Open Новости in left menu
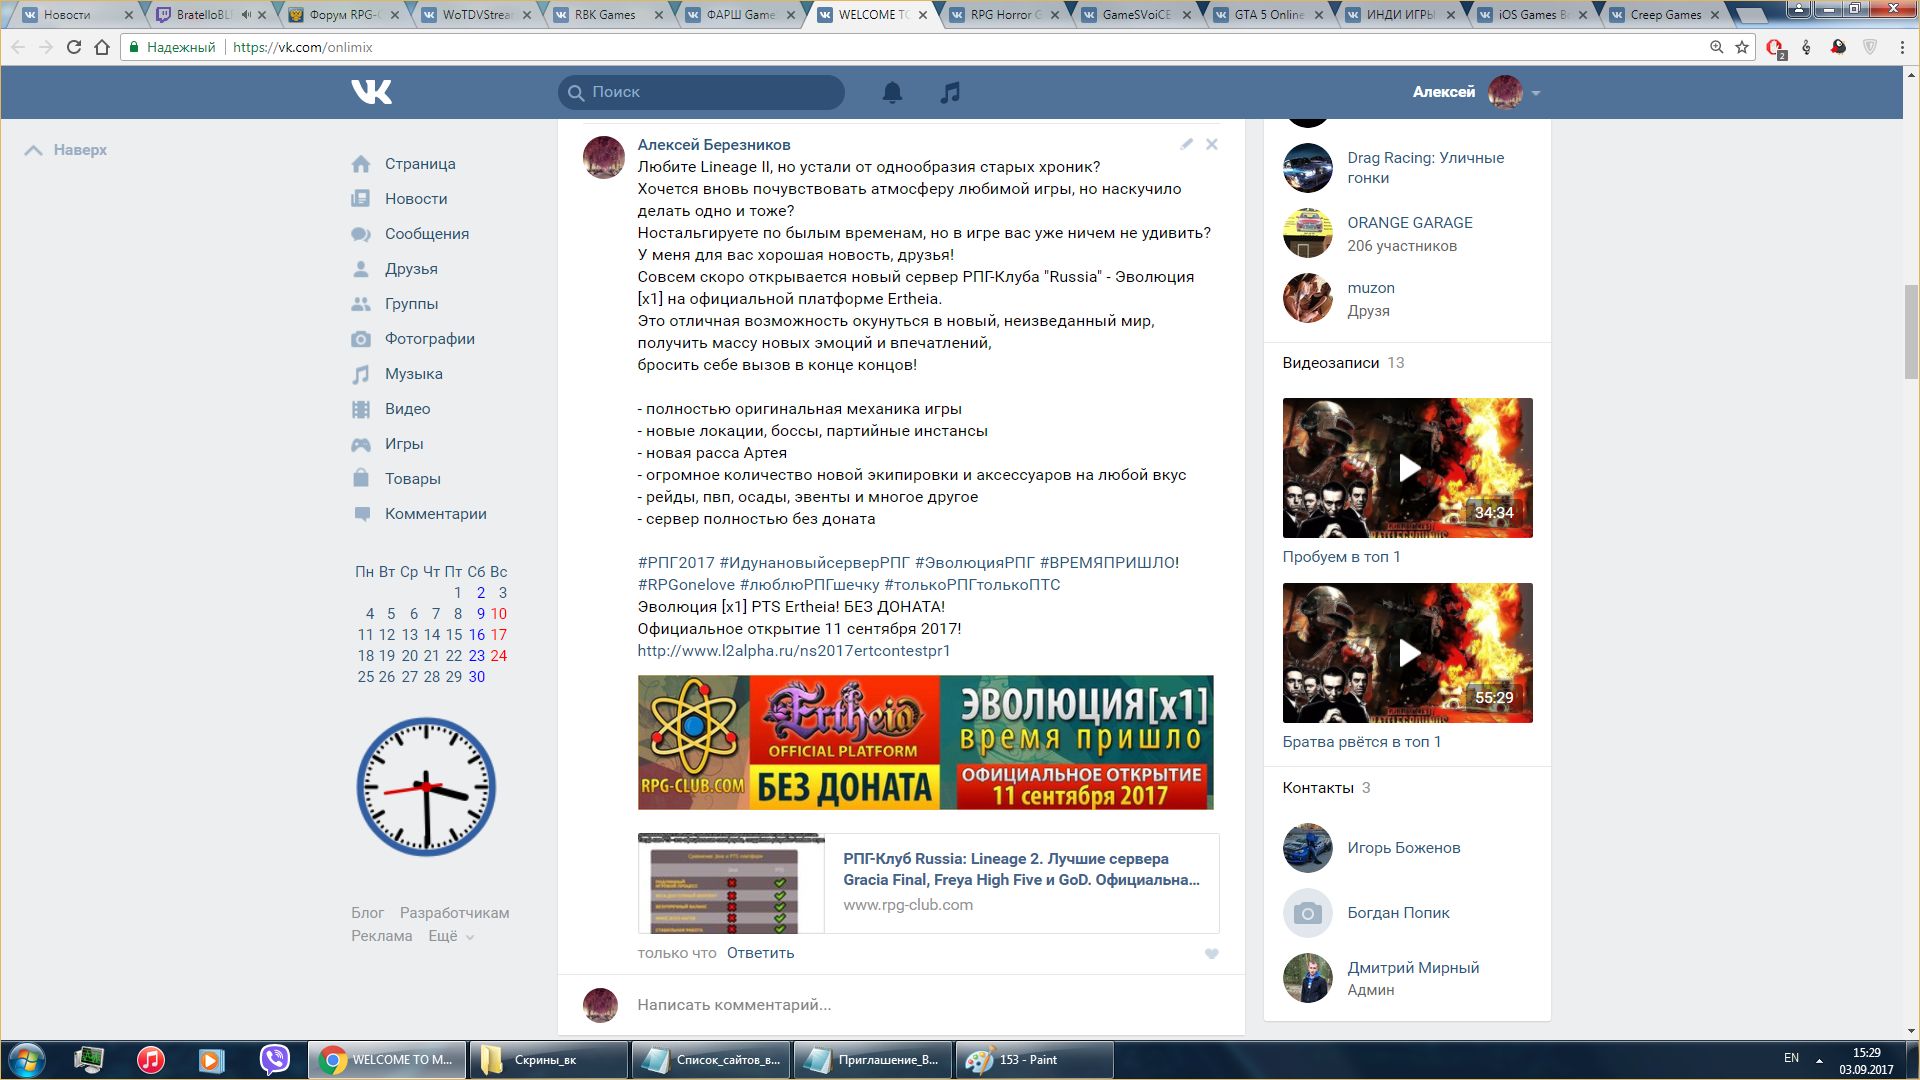 pos(416,199)
